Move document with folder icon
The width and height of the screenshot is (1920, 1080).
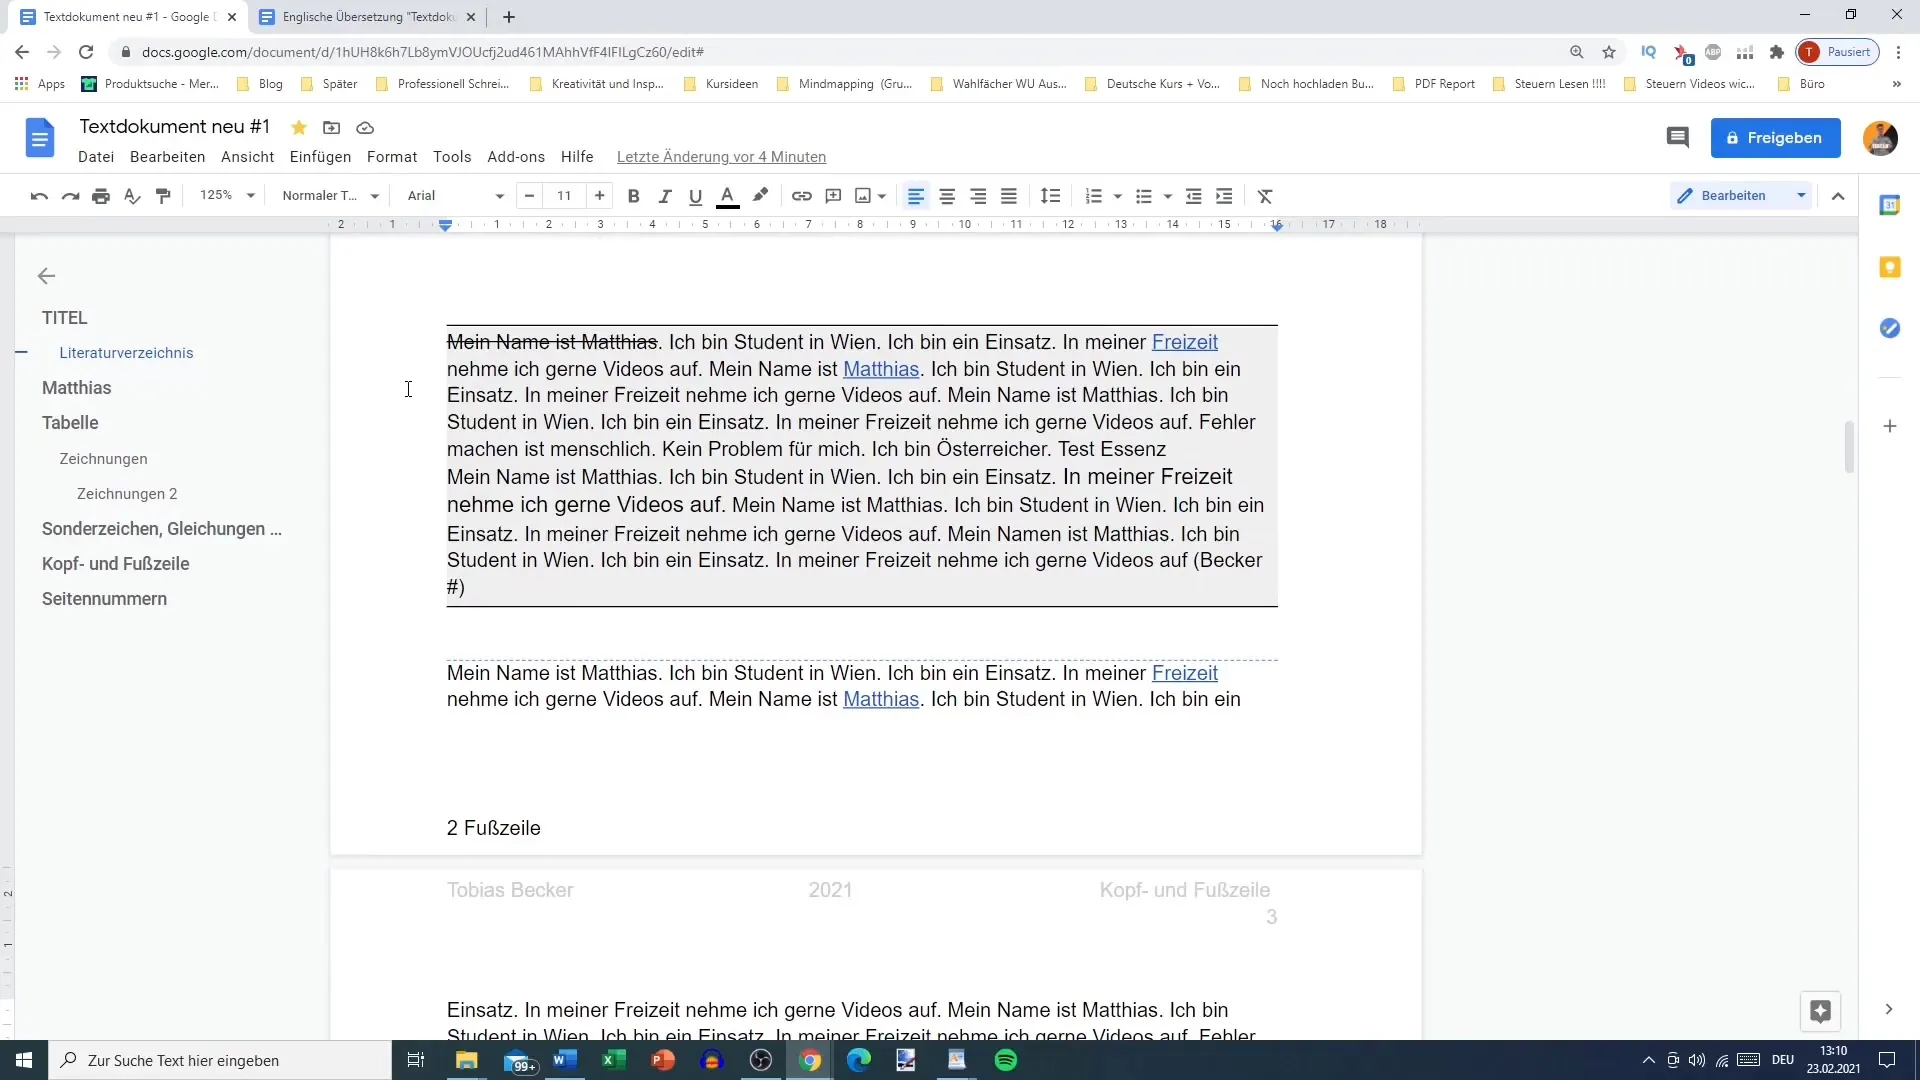[331, 127]
